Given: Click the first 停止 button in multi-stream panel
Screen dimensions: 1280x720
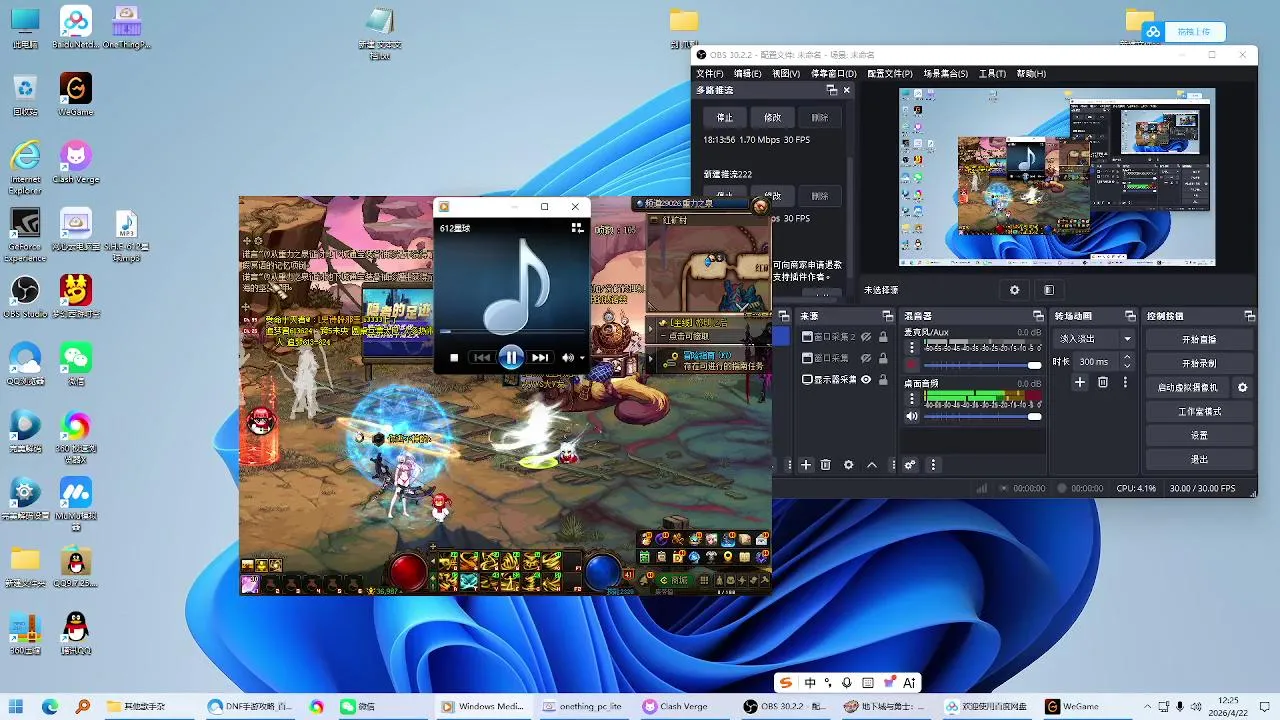Looking at the screenshot, I should [725, 117].
